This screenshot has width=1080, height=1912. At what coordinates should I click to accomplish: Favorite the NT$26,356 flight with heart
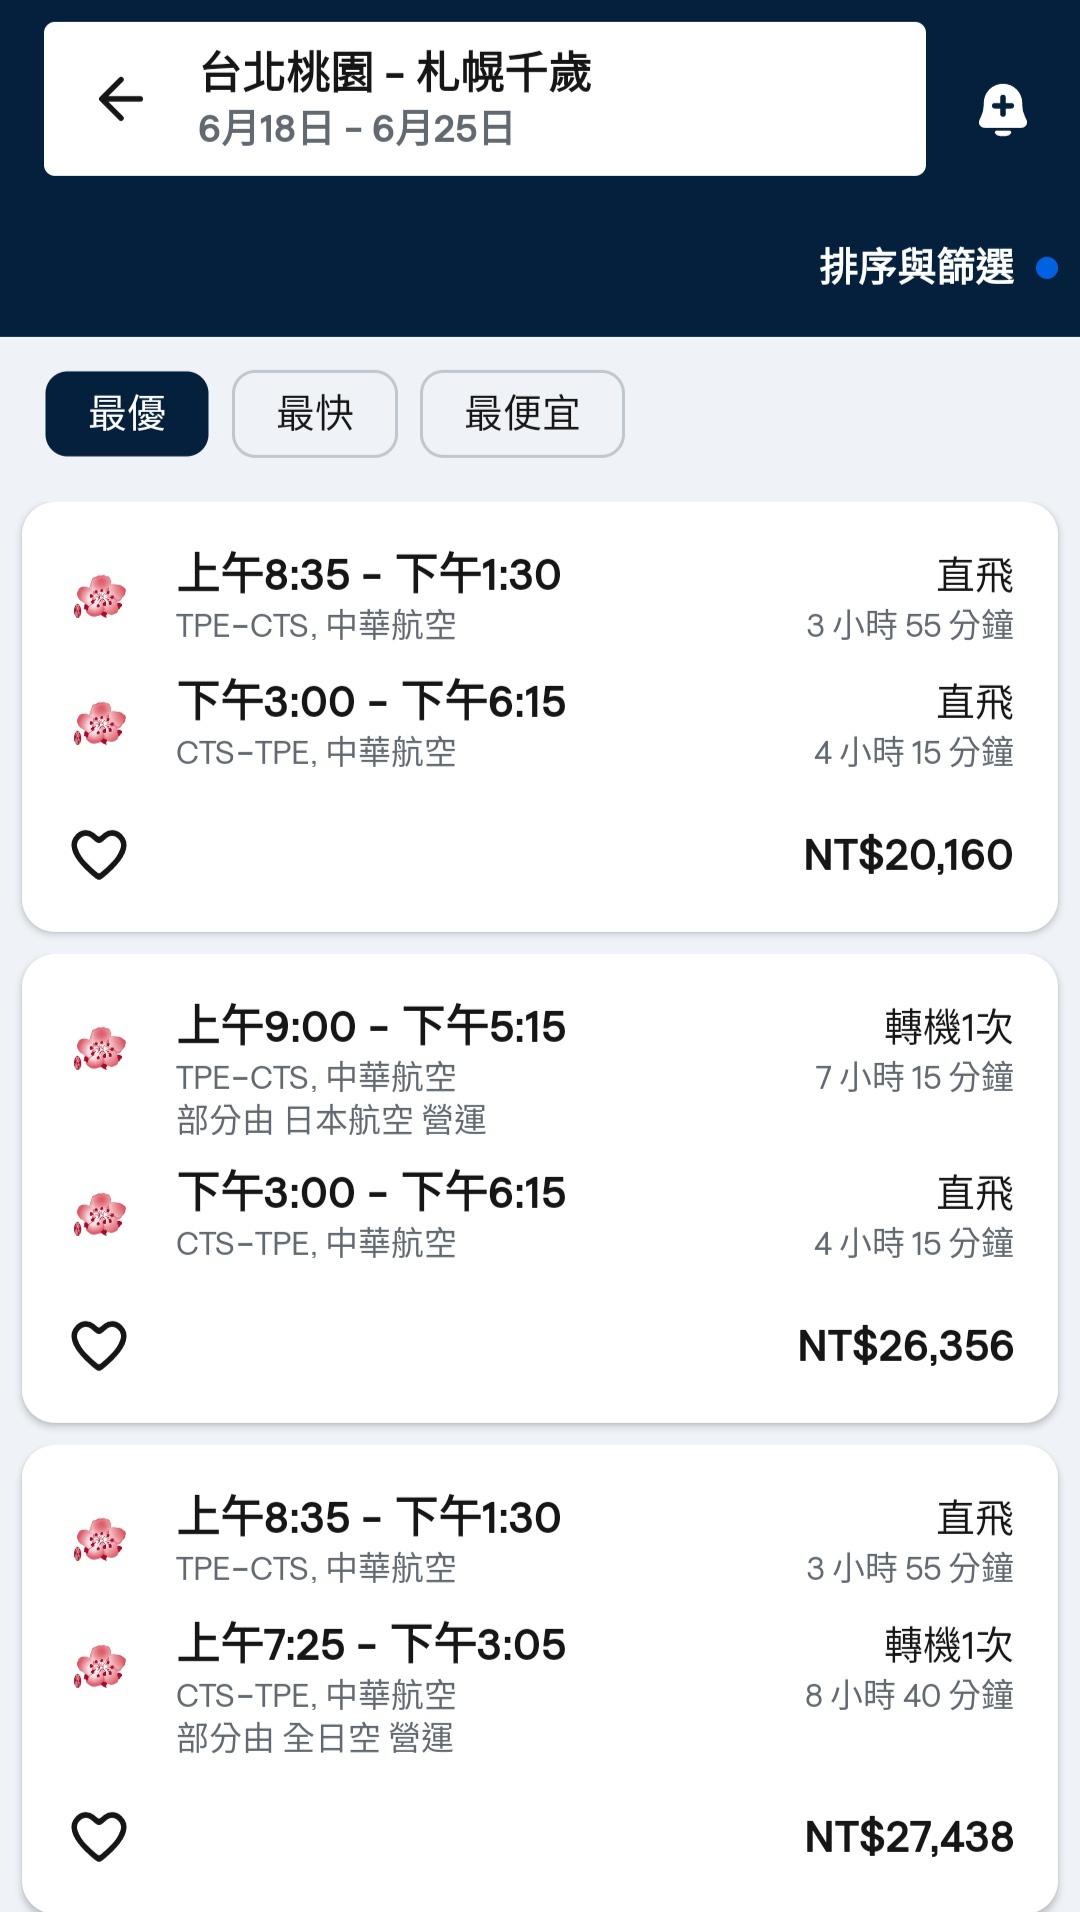[x=99, y=1345]
